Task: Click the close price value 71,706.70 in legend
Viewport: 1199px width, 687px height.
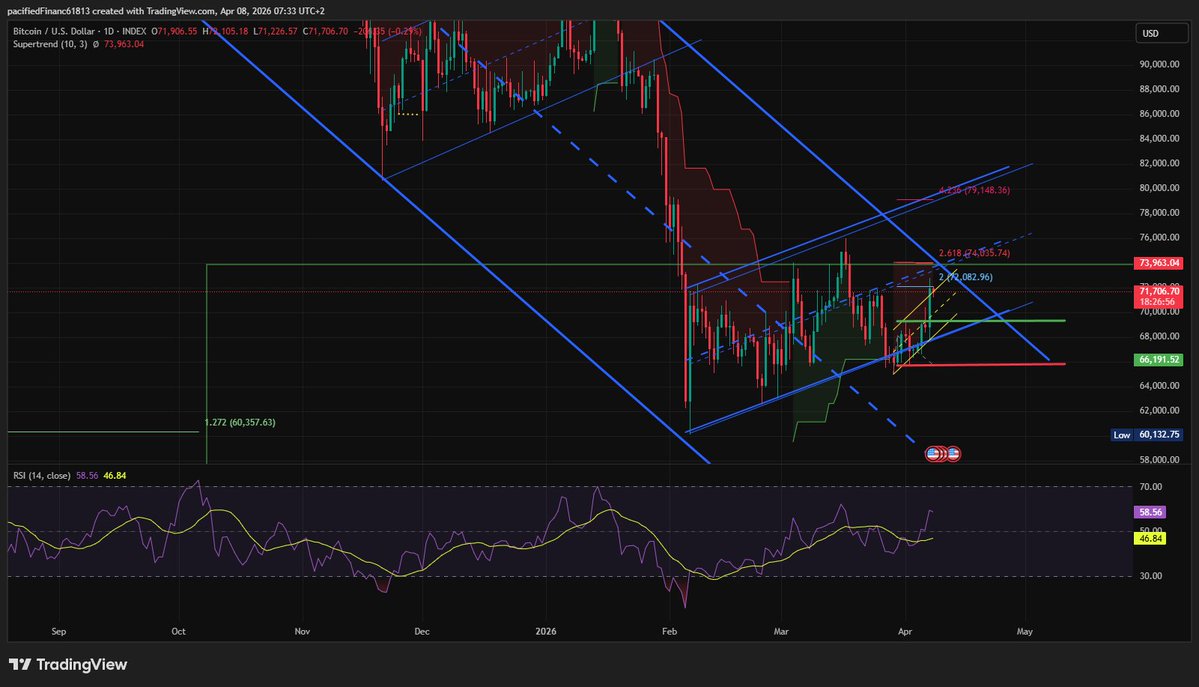Action: (328, 31)
